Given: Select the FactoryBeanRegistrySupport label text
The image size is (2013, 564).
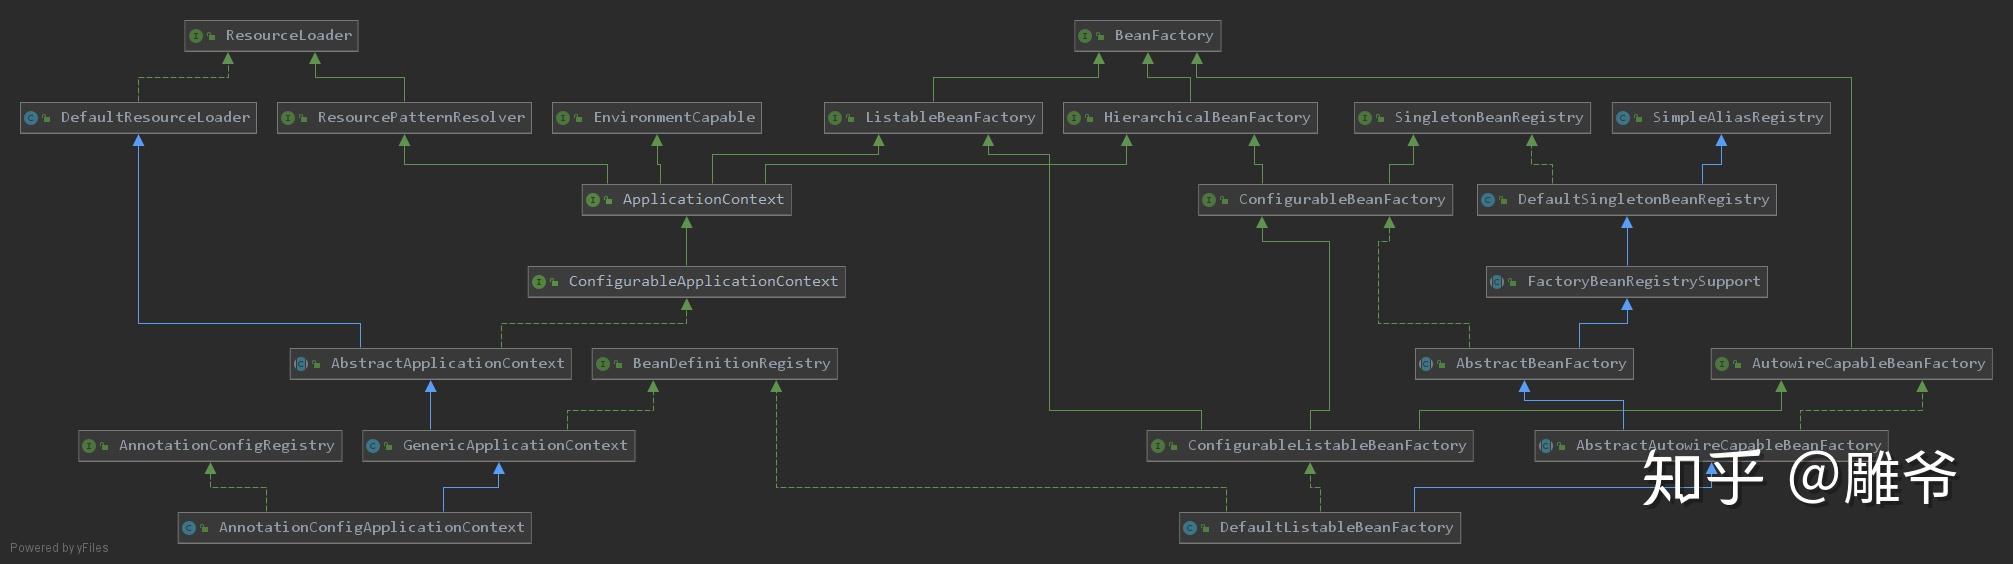Looking at the screenshot, I should click(x=1643, y=282).
